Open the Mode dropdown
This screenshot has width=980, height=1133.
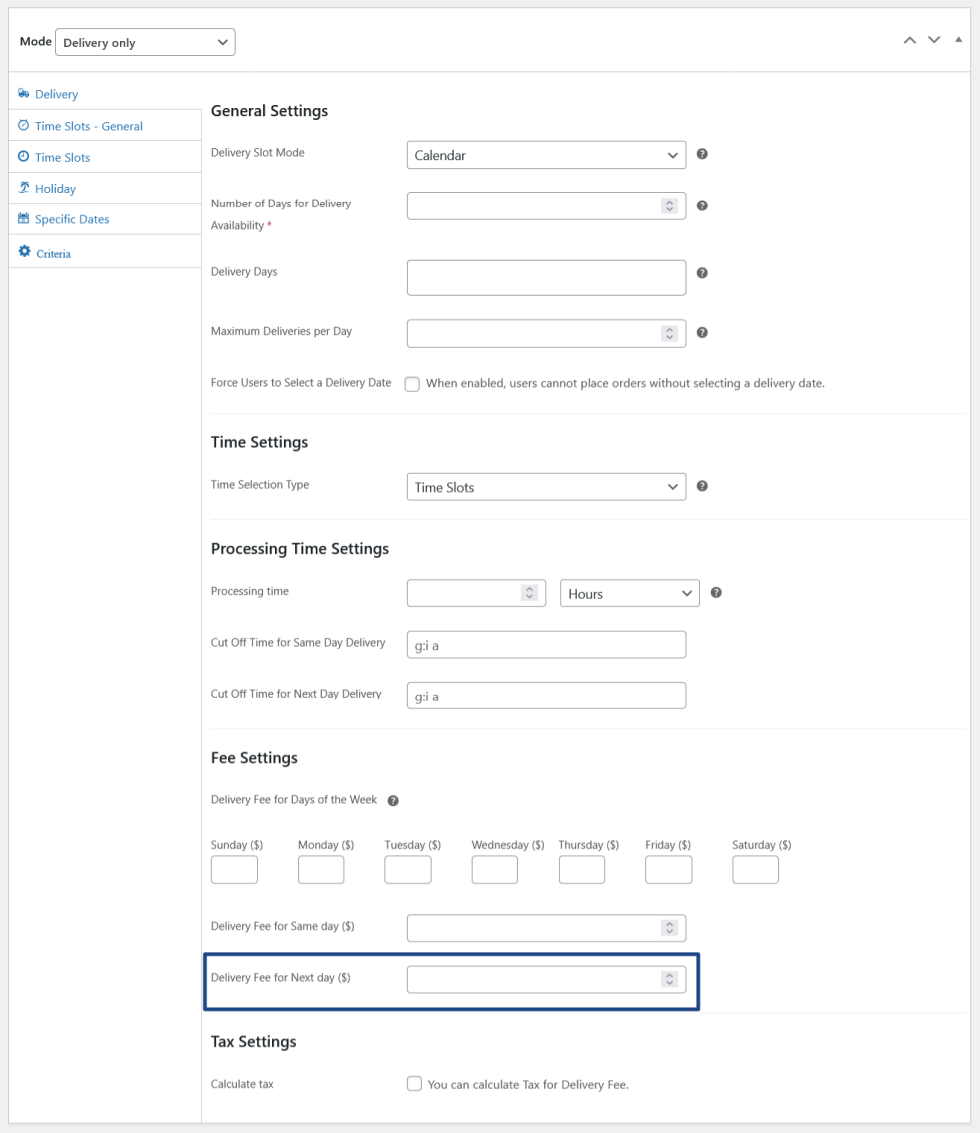(145, 42)
